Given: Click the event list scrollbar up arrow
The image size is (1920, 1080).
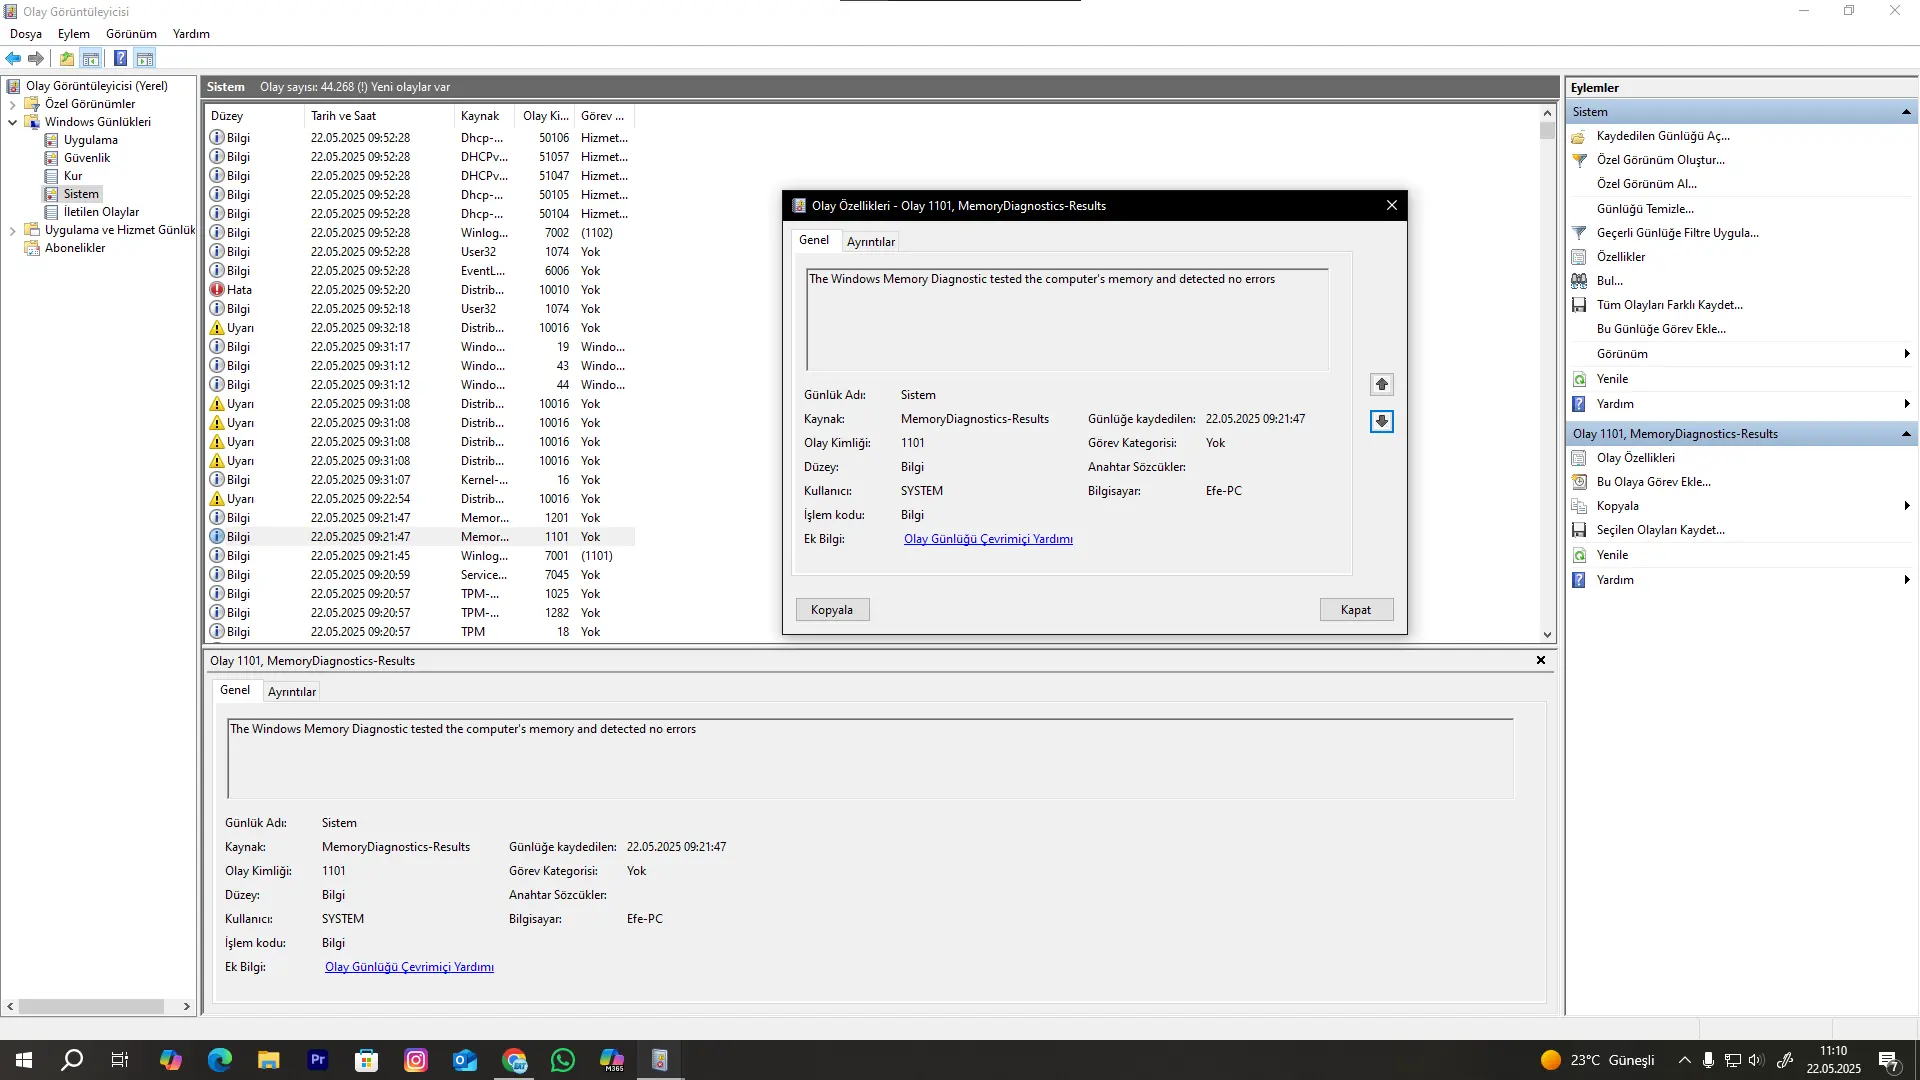Looking at the screenshot, I should coord(1547,113).
